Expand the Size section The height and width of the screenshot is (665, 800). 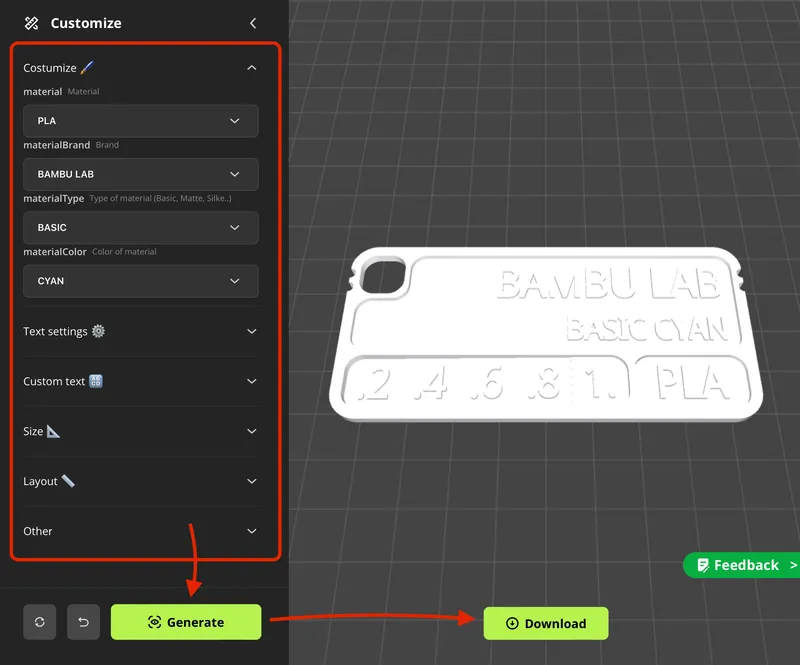140,431
